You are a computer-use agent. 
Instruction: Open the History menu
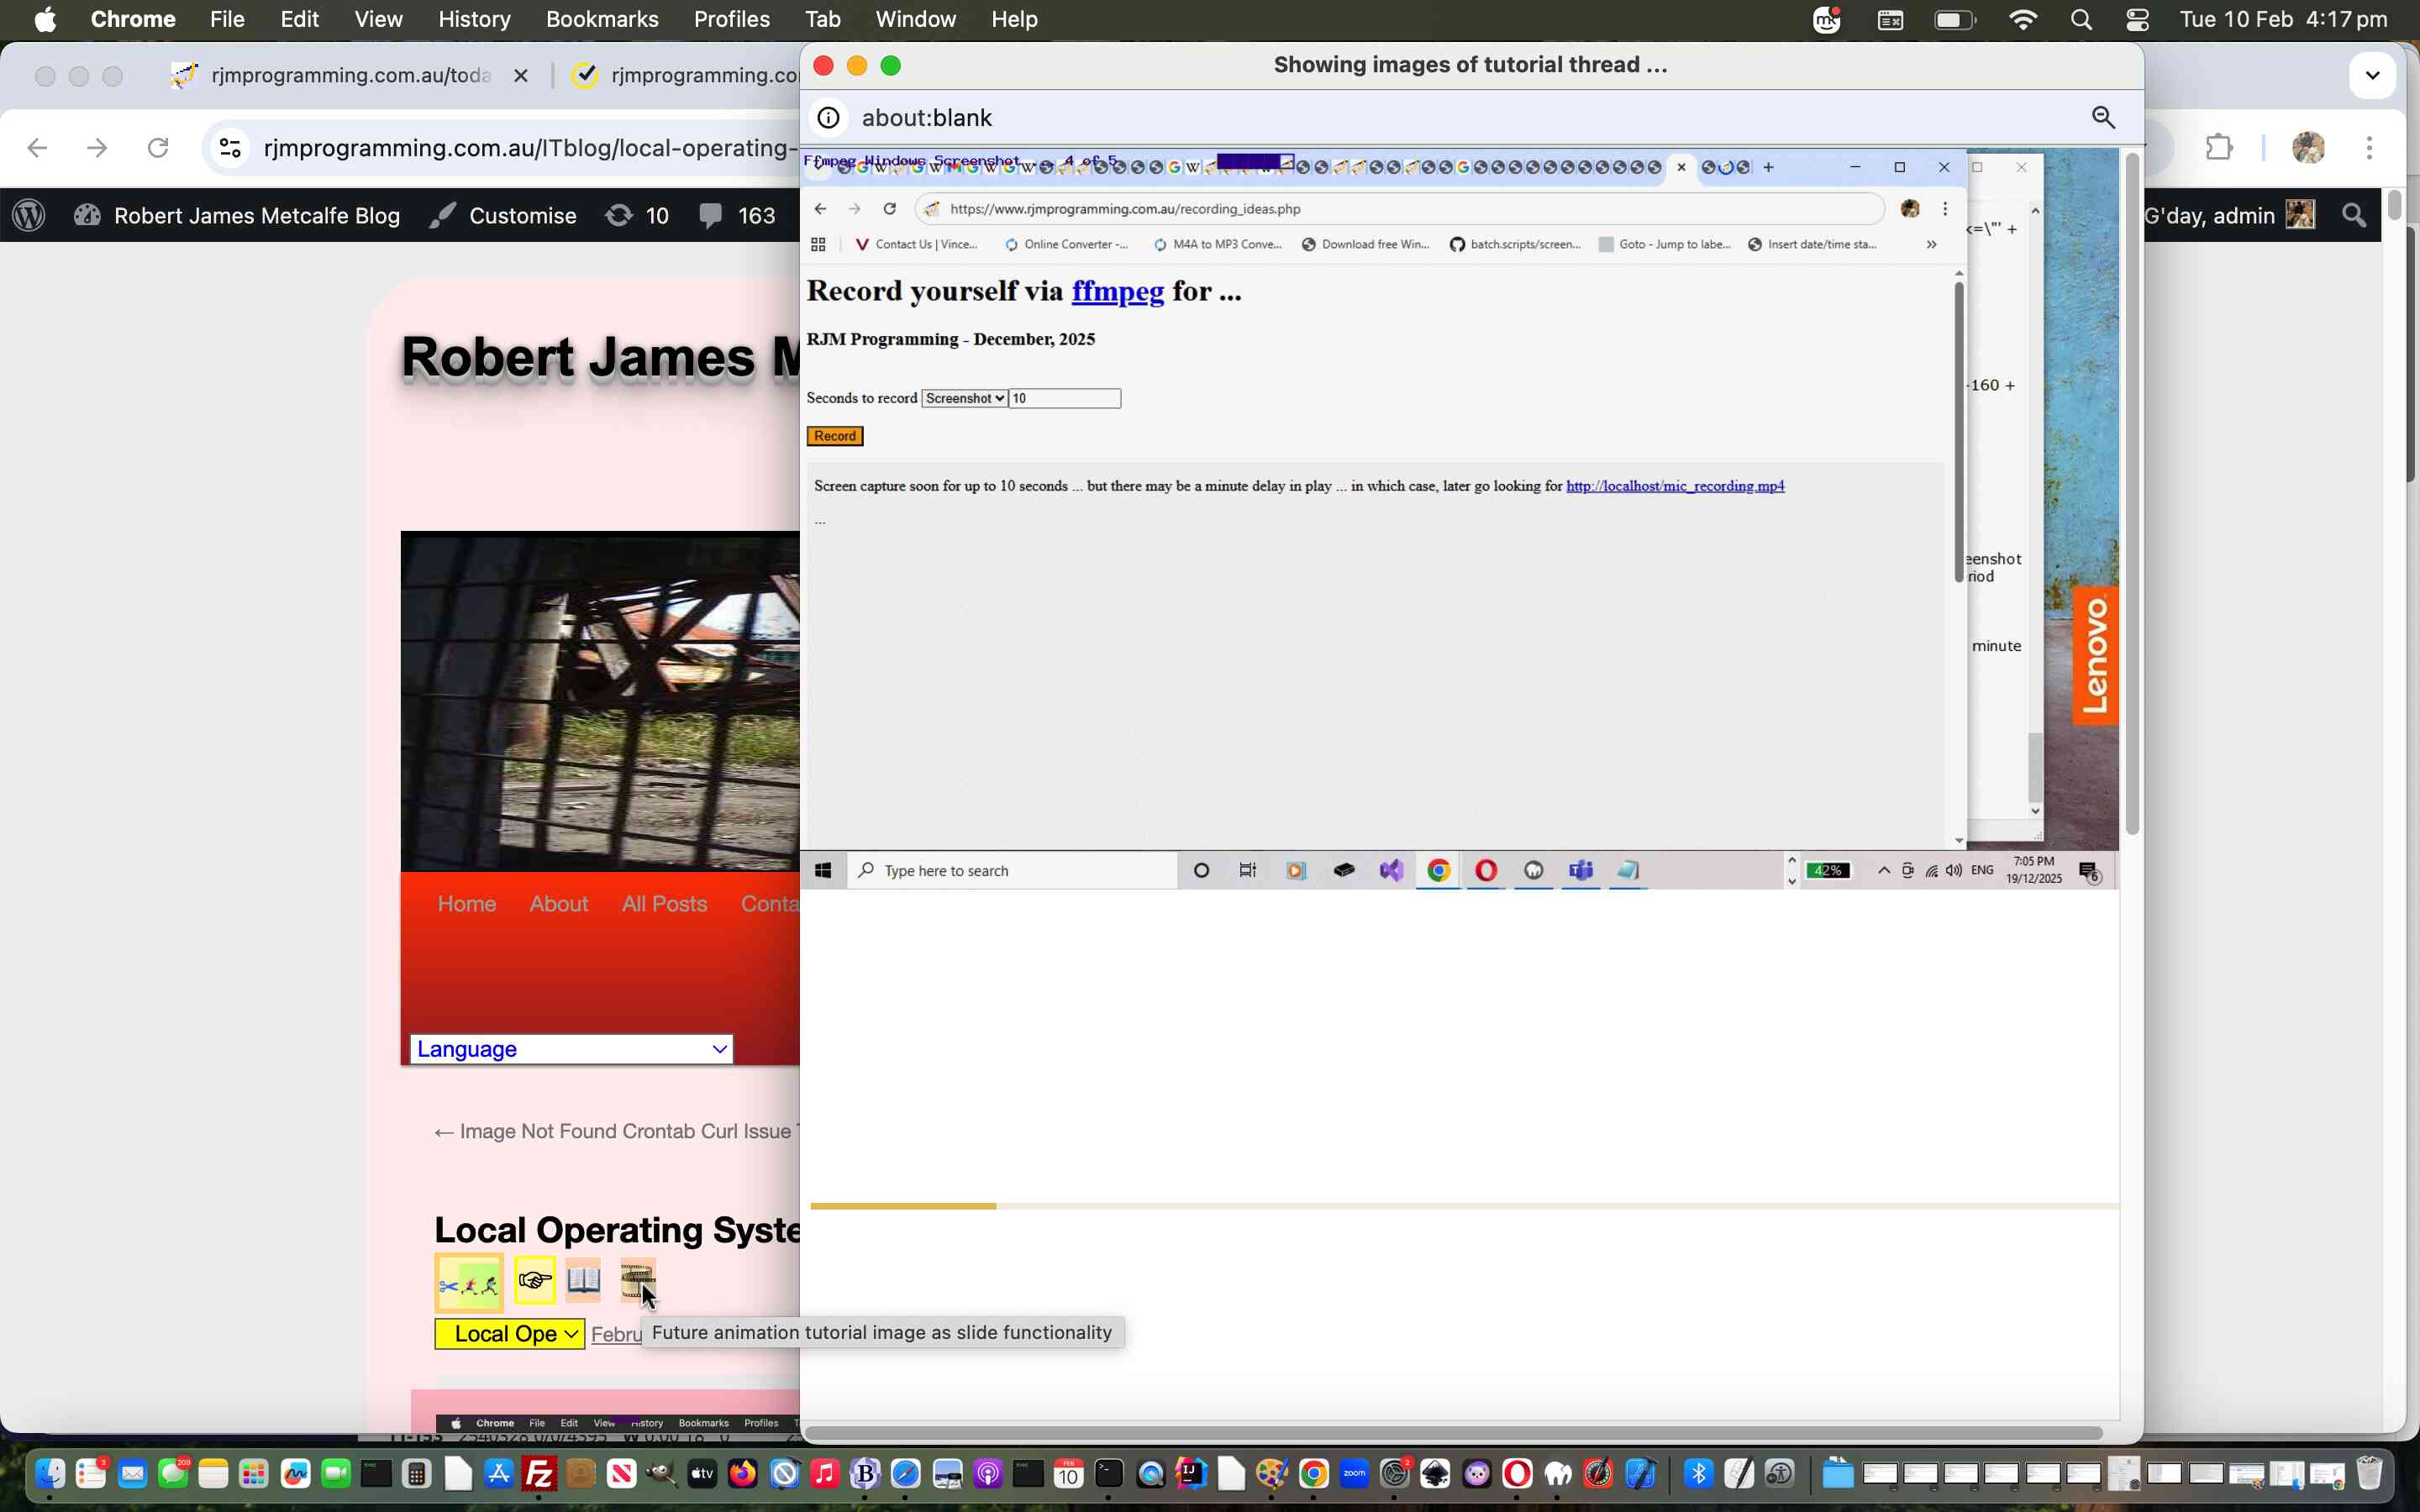pyautogui.click(x=474, y=19)
